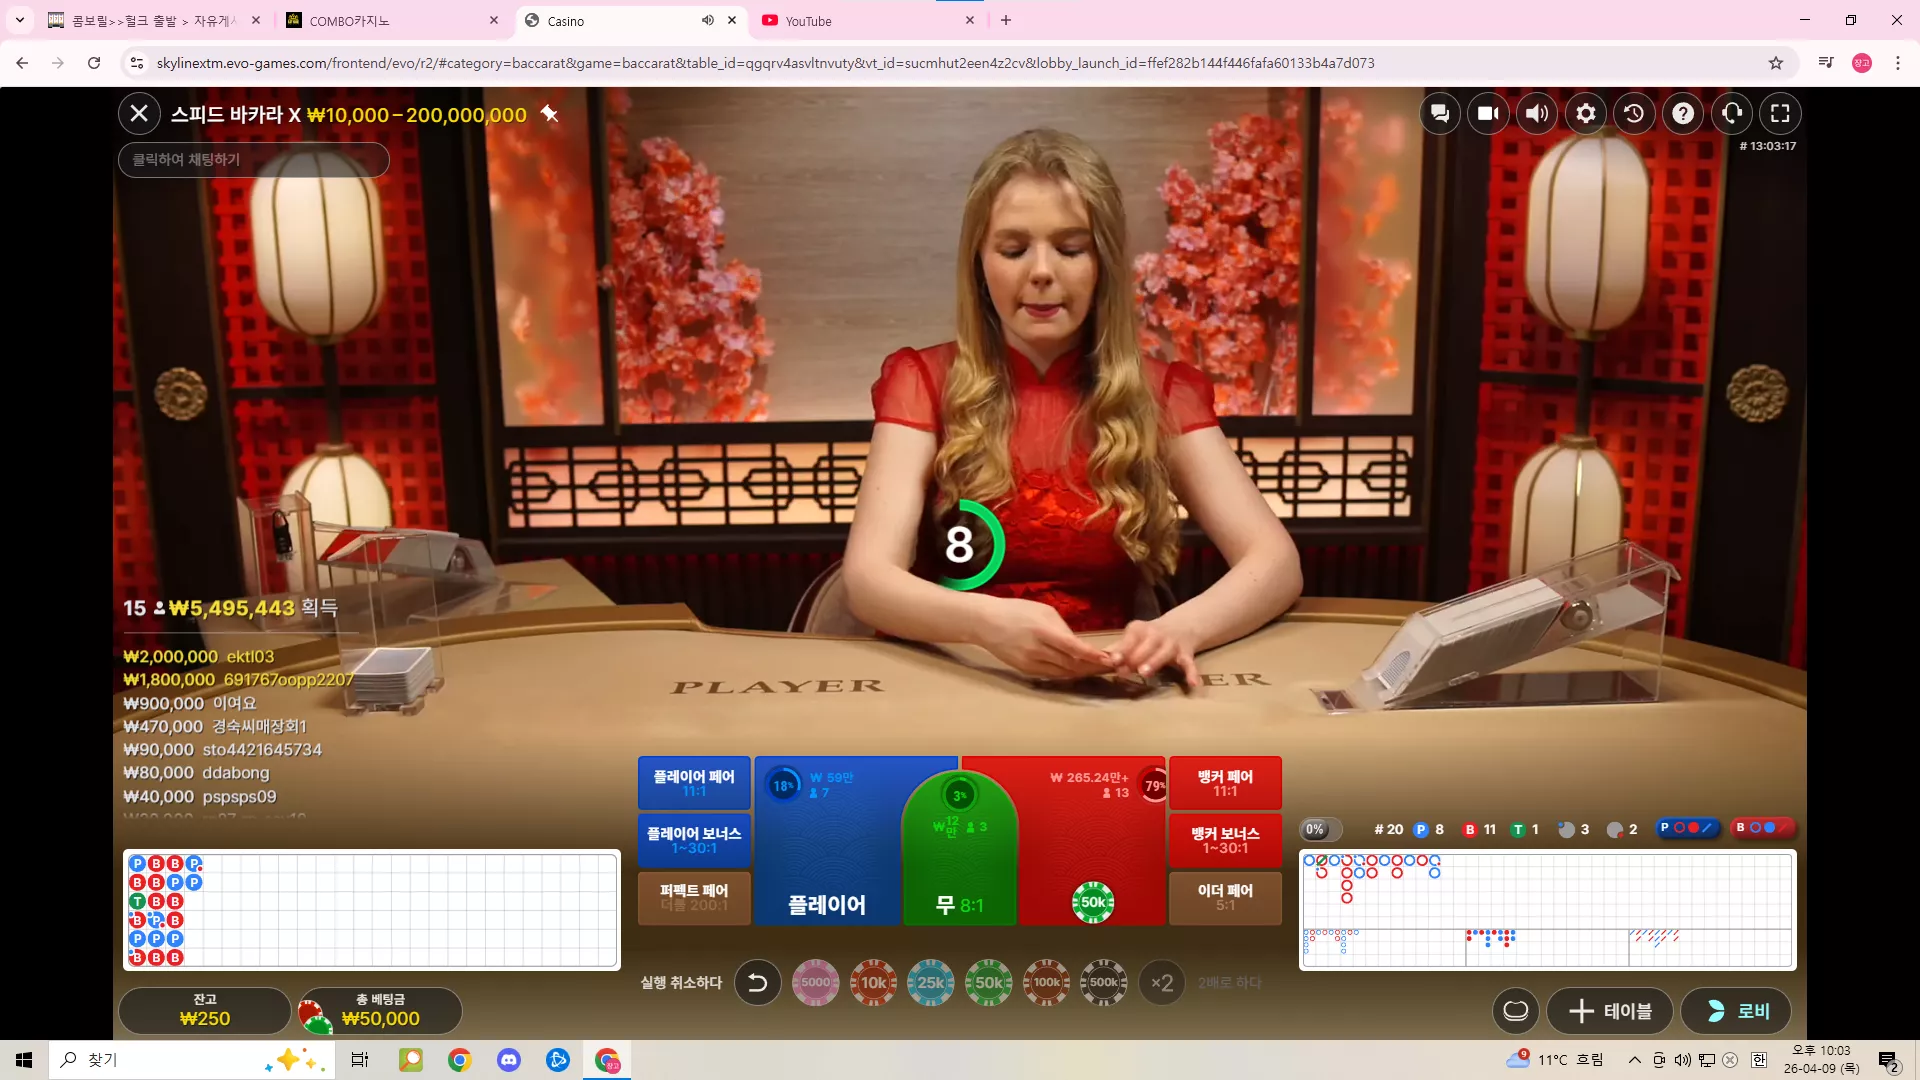Mute the game sound speaker icon

click(x=1537, y=114)
